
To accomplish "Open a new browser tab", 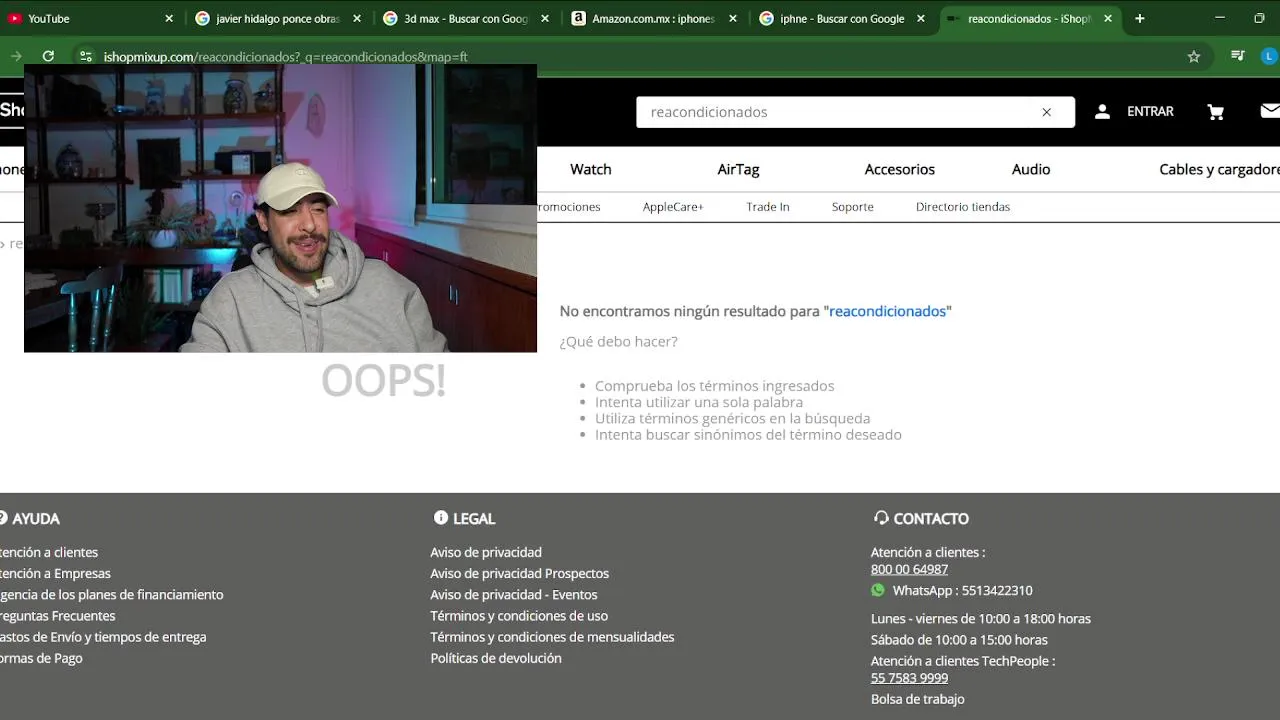I will 1139,18.
